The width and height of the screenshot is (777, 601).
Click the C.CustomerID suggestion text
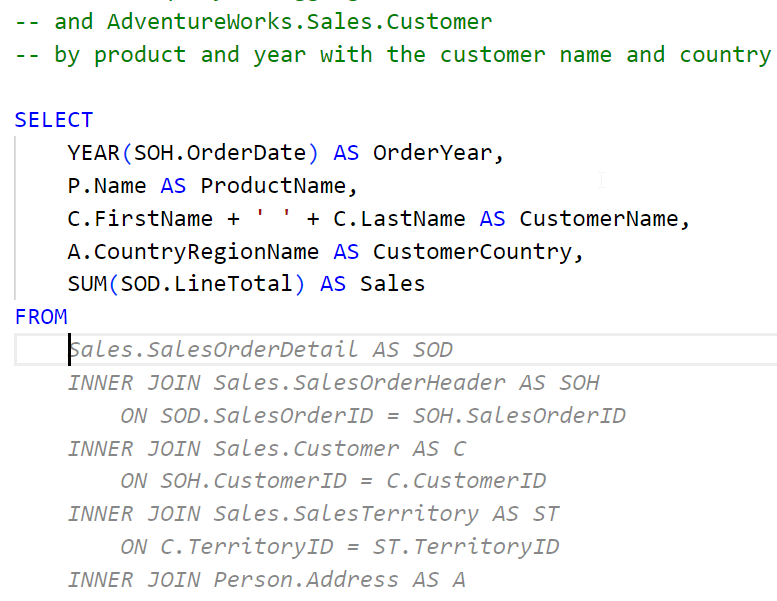(479, 481)
